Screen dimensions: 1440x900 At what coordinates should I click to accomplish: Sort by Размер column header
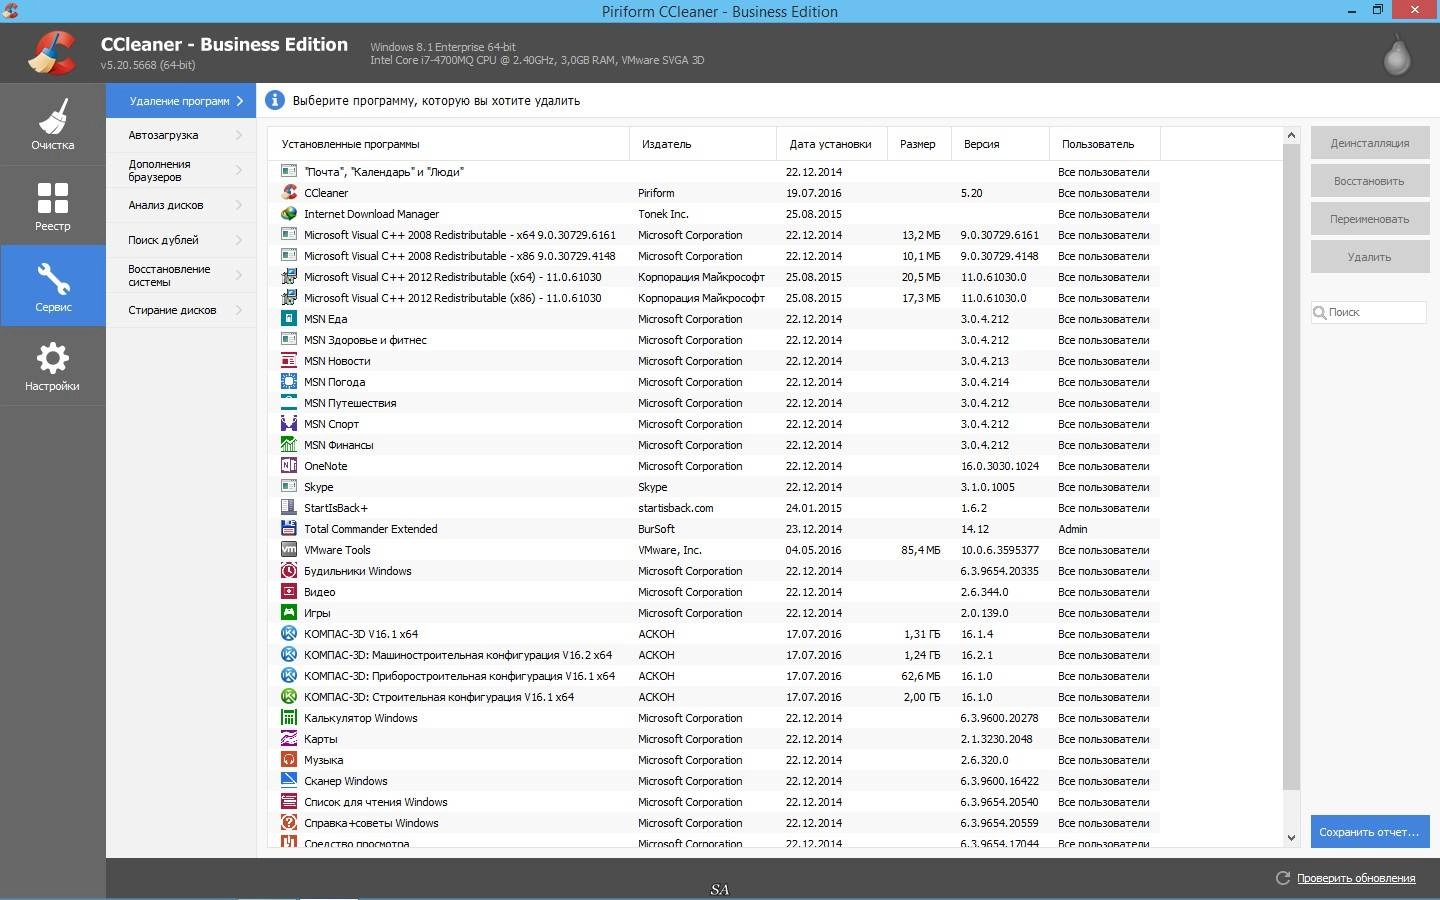tap(919, 144)
